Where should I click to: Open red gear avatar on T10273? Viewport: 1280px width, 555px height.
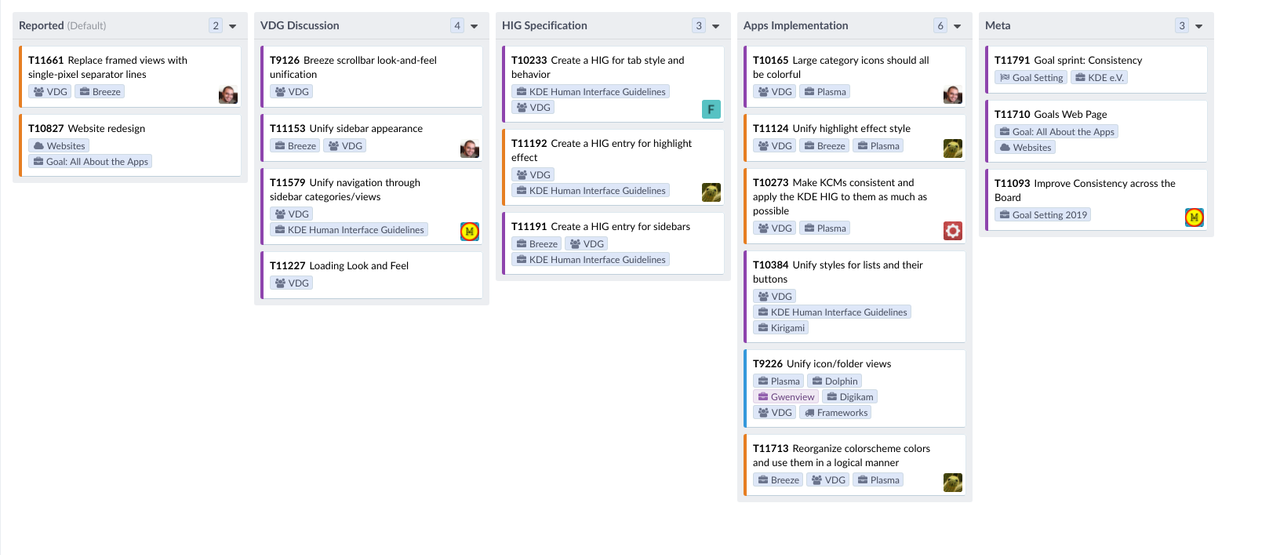click(953, 231)
